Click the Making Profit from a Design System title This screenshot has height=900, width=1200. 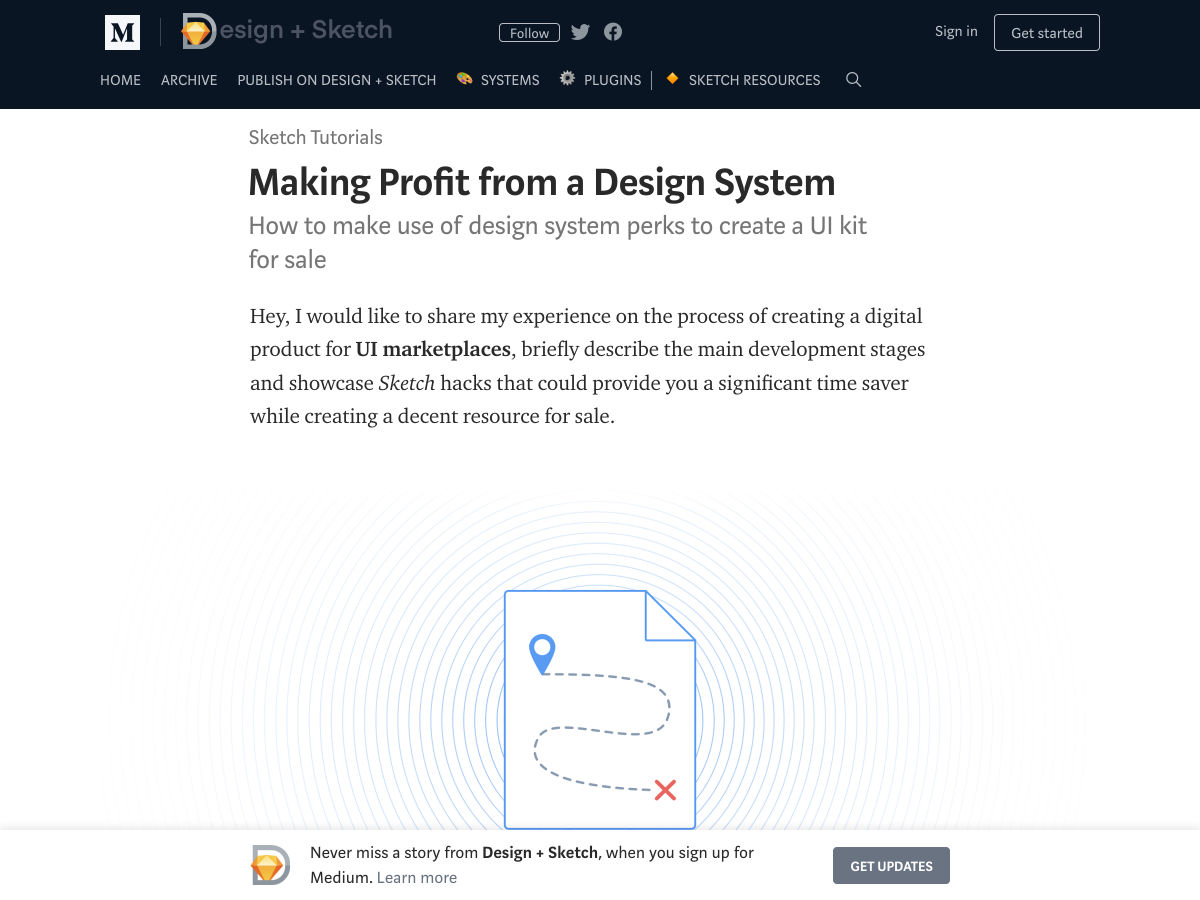[x=542, y=183]
